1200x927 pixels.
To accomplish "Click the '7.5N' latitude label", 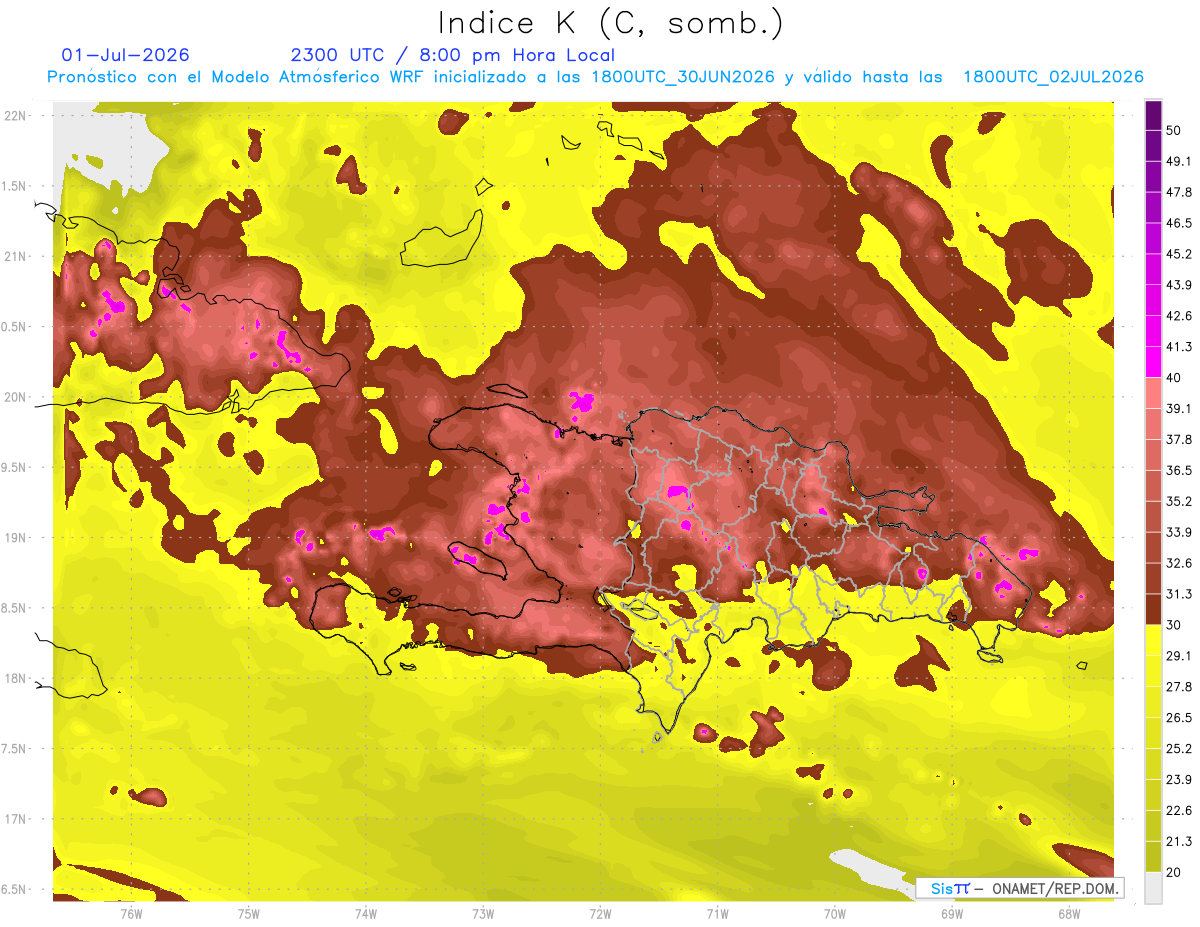I will coord(14,748).
